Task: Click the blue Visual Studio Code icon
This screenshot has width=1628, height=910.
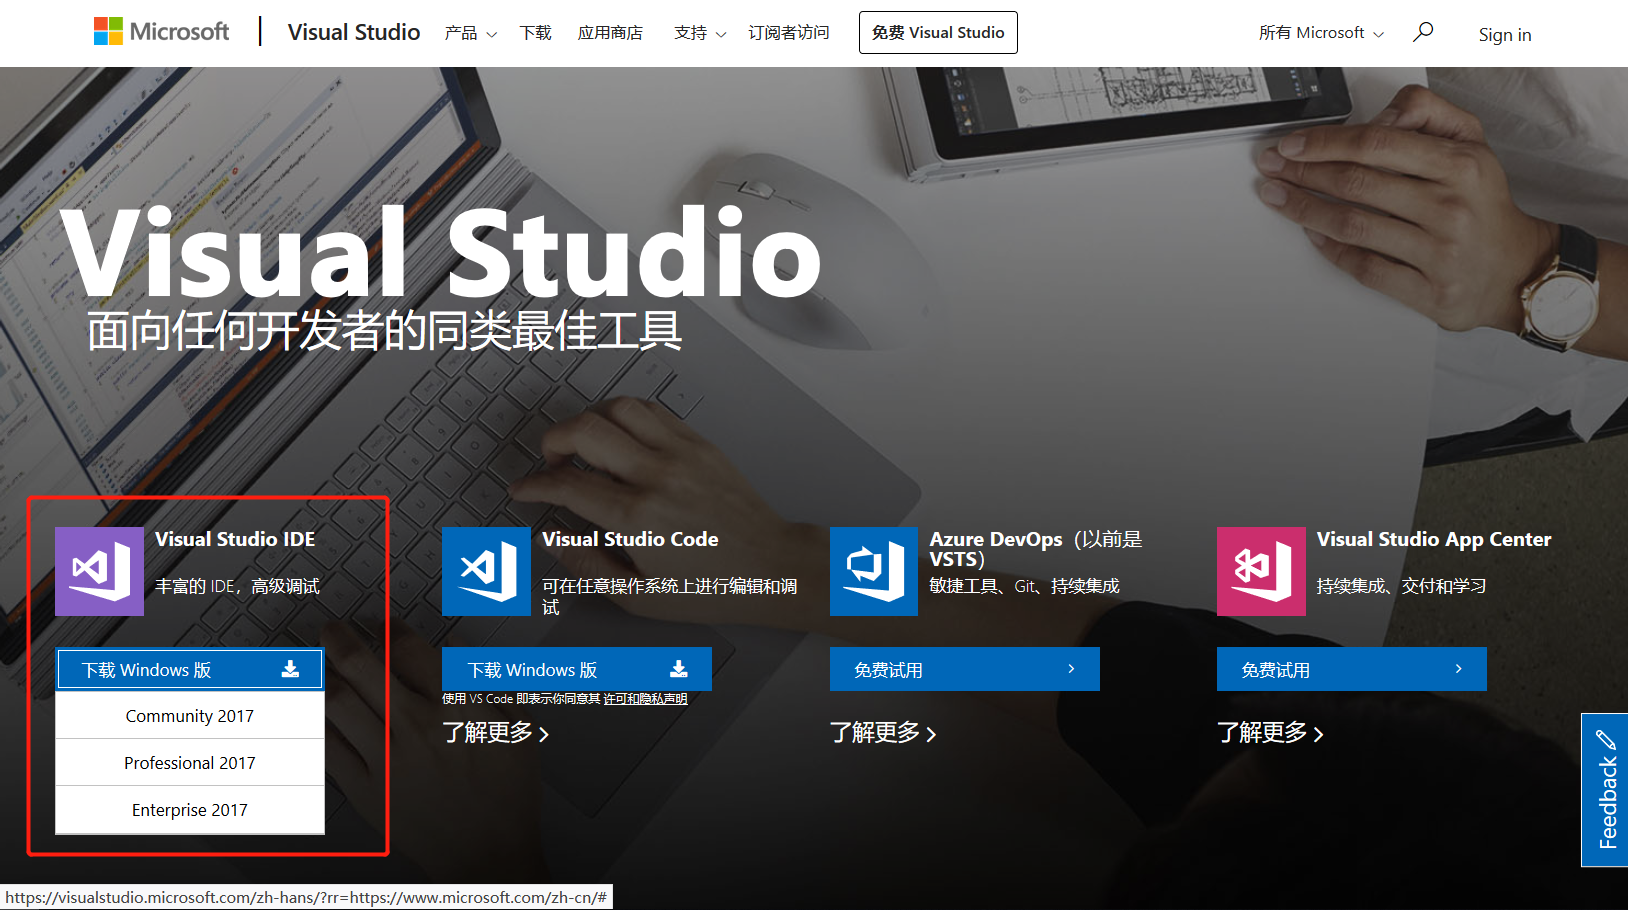Action: pyautogui.click(x=486, y=571)
